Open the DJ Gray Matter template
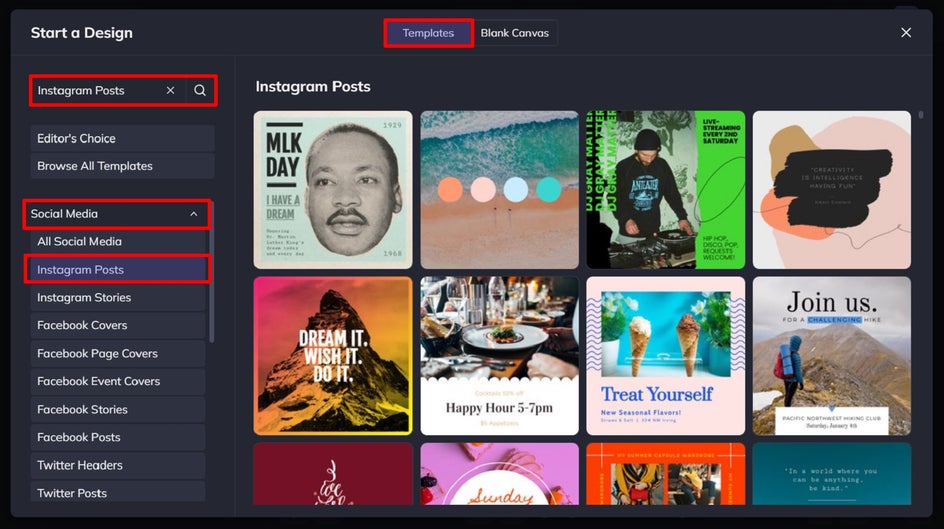 [x=665, y=190]
